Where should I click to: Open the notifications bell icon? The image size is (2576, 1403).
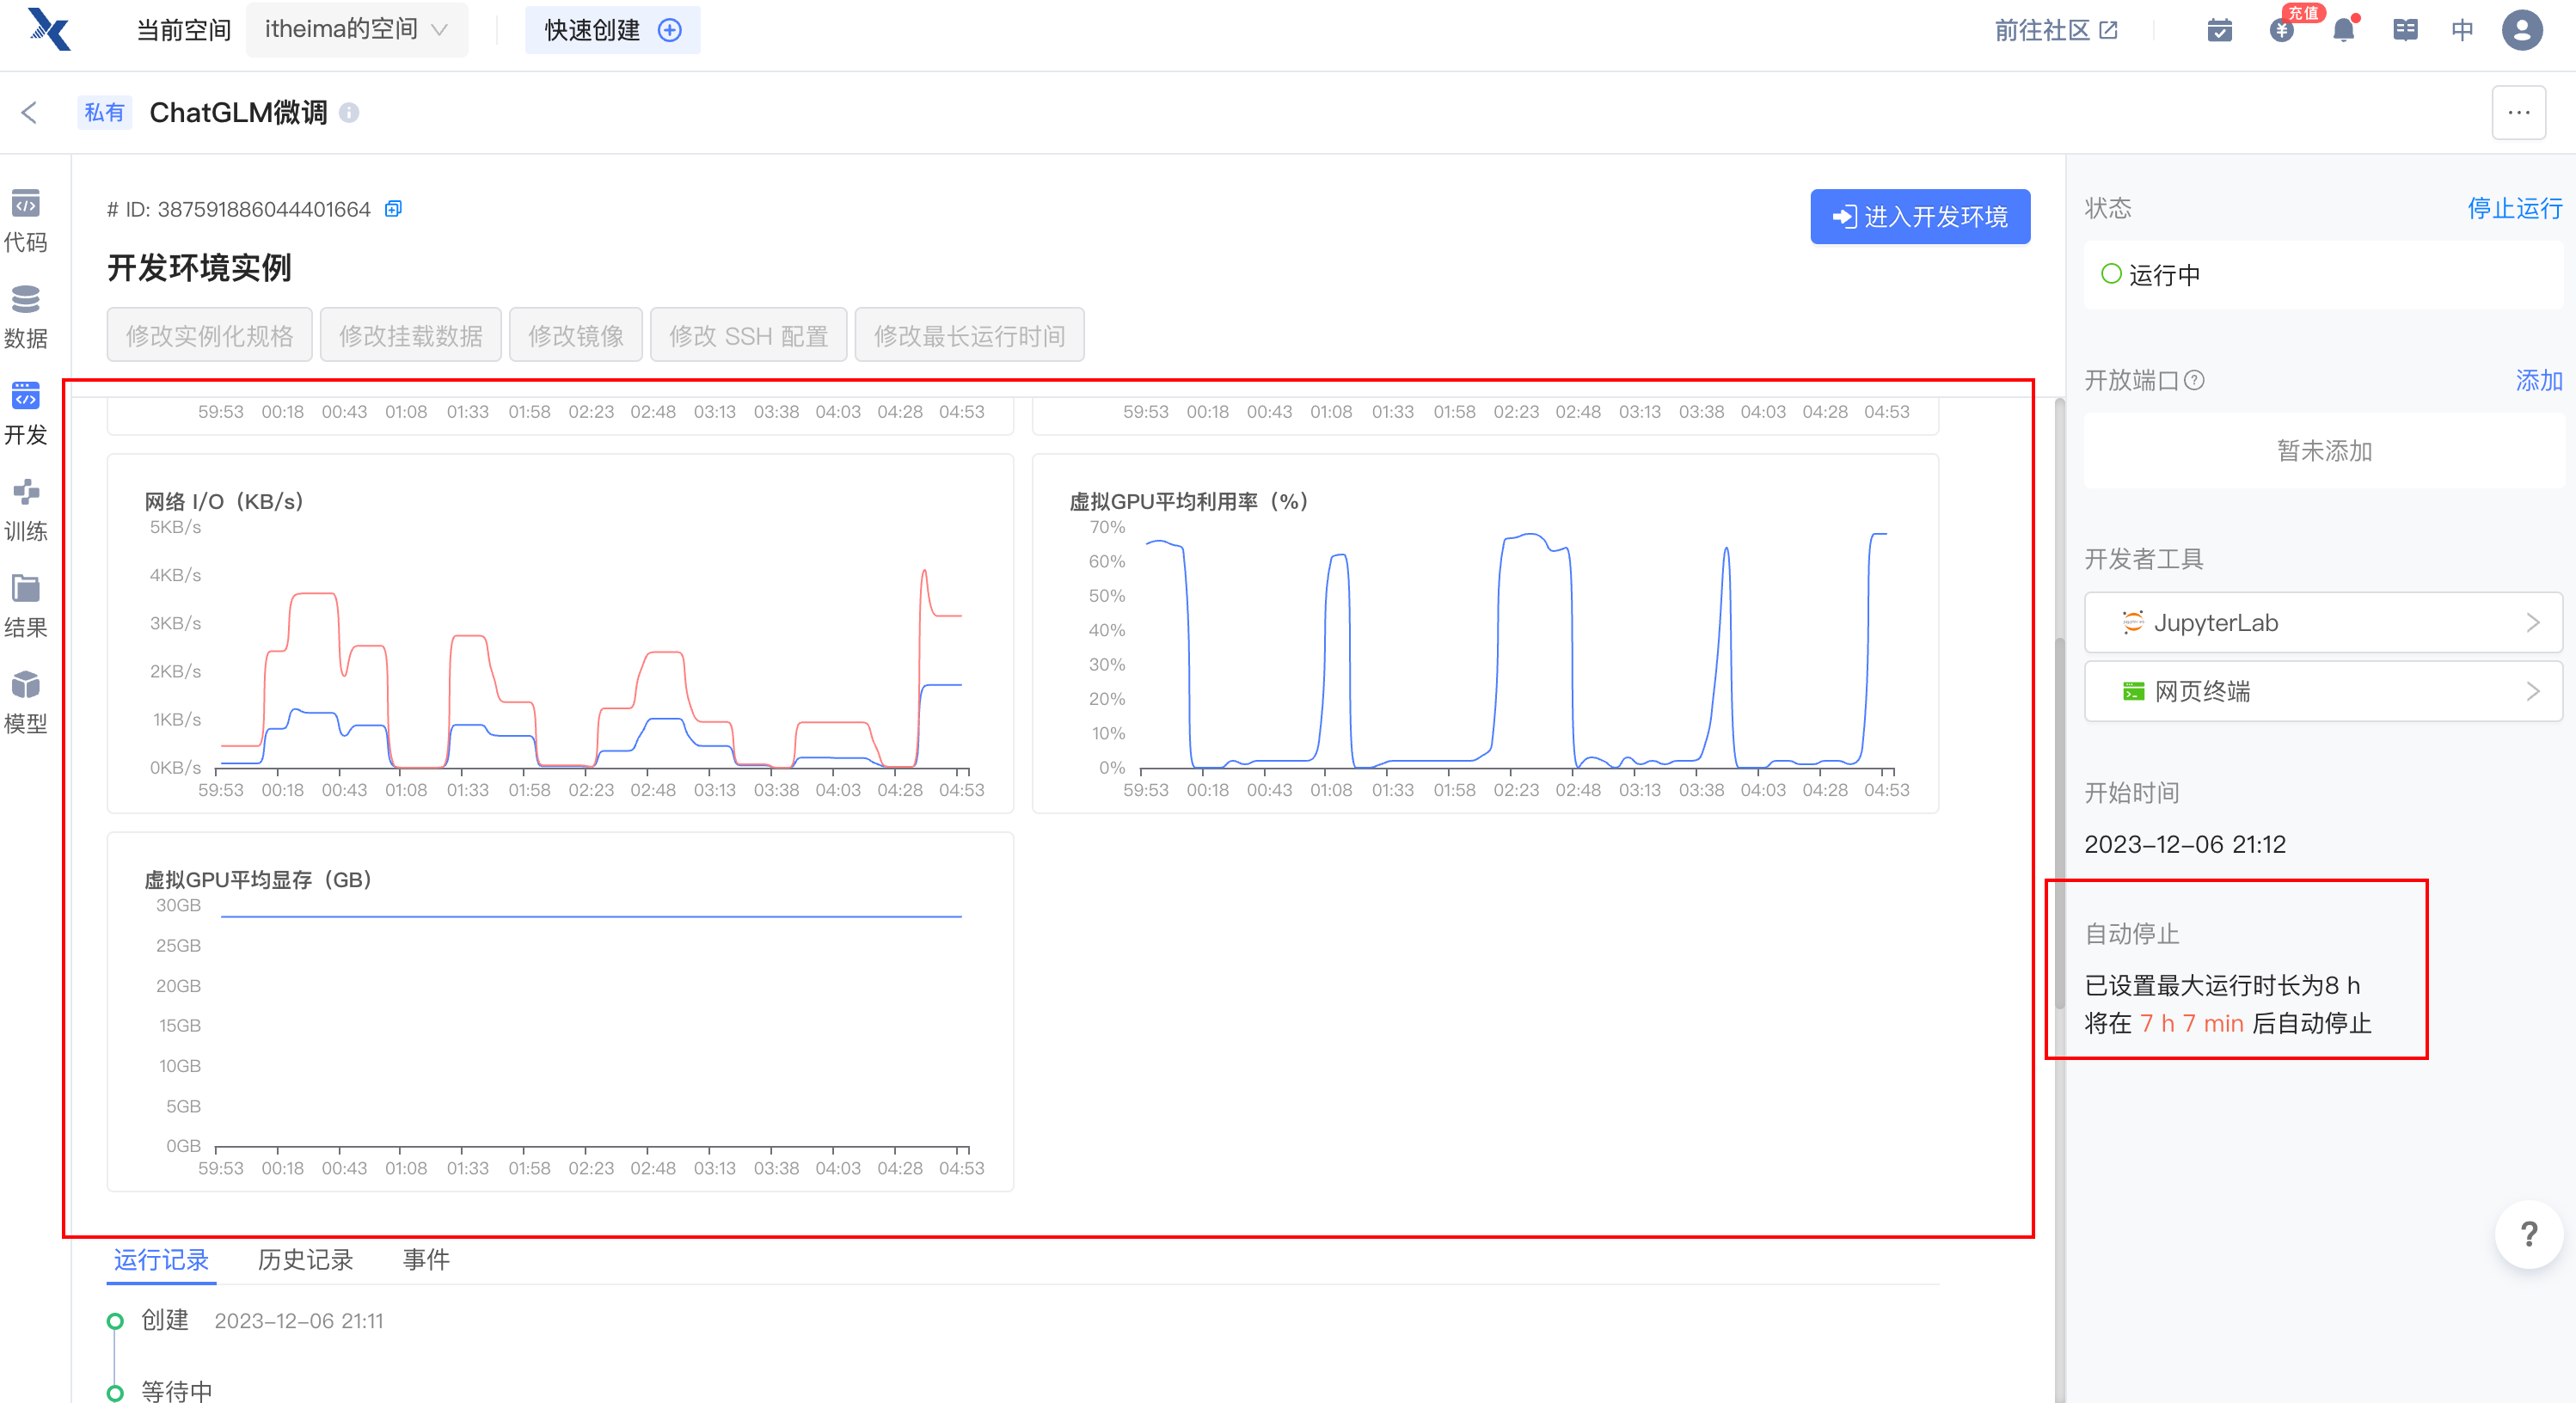pyautogui.click(x=2343, y=30)
